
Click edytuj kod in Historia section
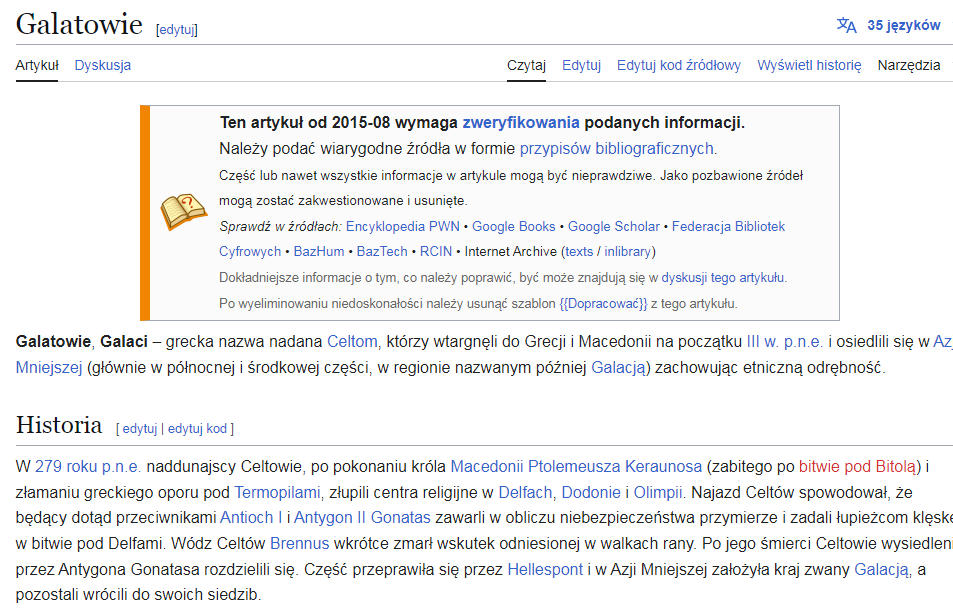[197, 428]
